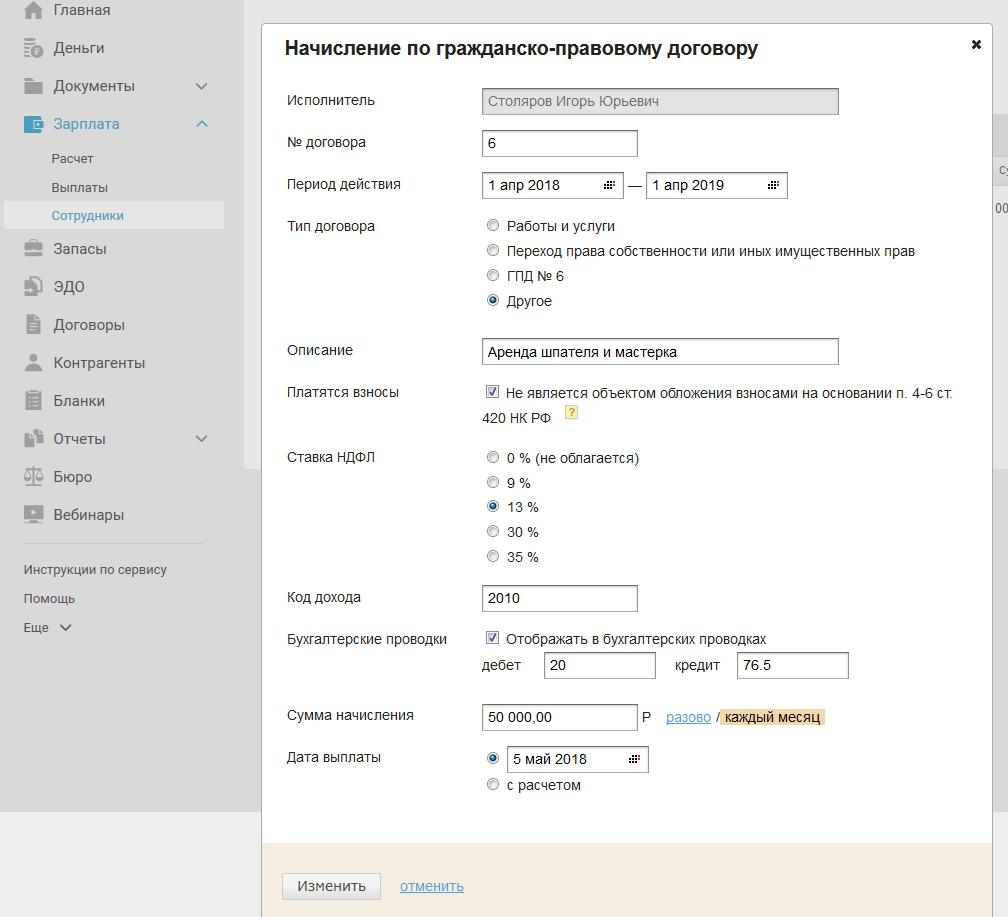Click the yellow help question mark icon
The height and width of the screenshot is (917, 1008).
click(x=571, y=412)
